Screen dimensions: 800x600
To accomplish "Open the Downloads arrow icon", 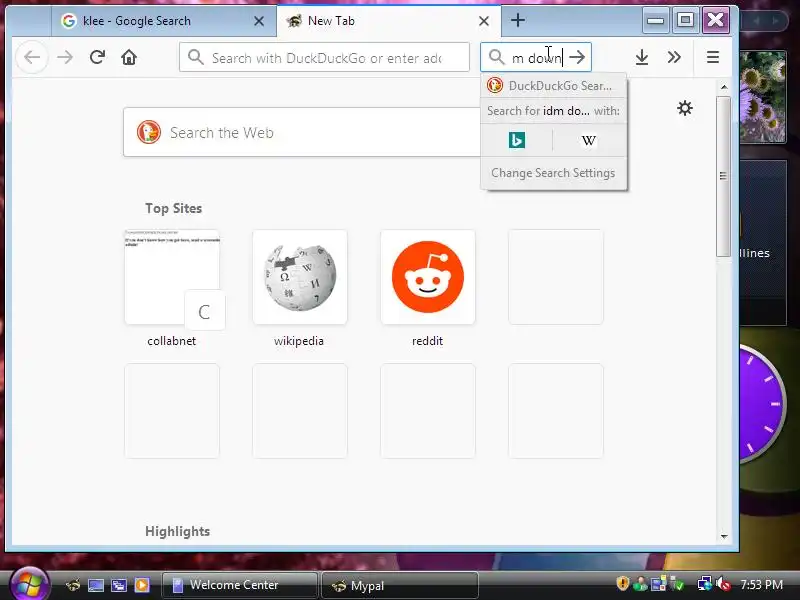I will pyautogui.click(x=642, y=57).
